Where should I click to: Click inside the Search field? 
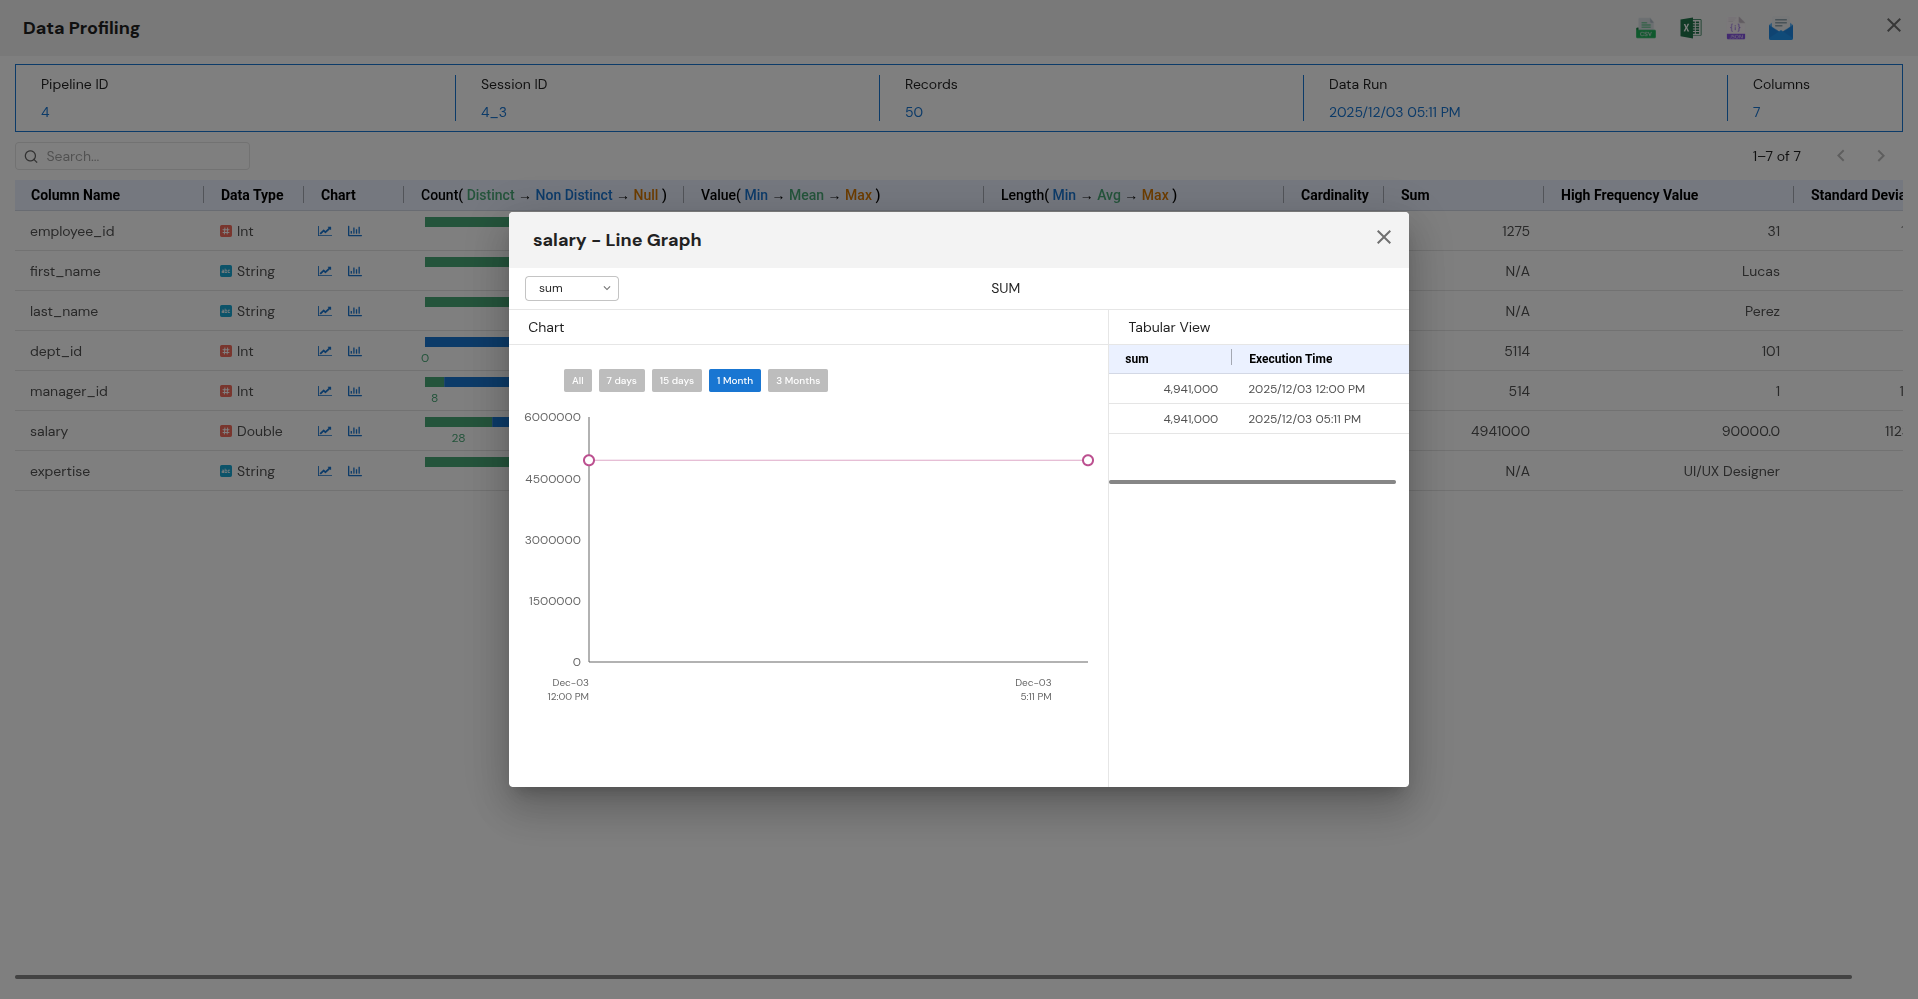click(131, 156)
